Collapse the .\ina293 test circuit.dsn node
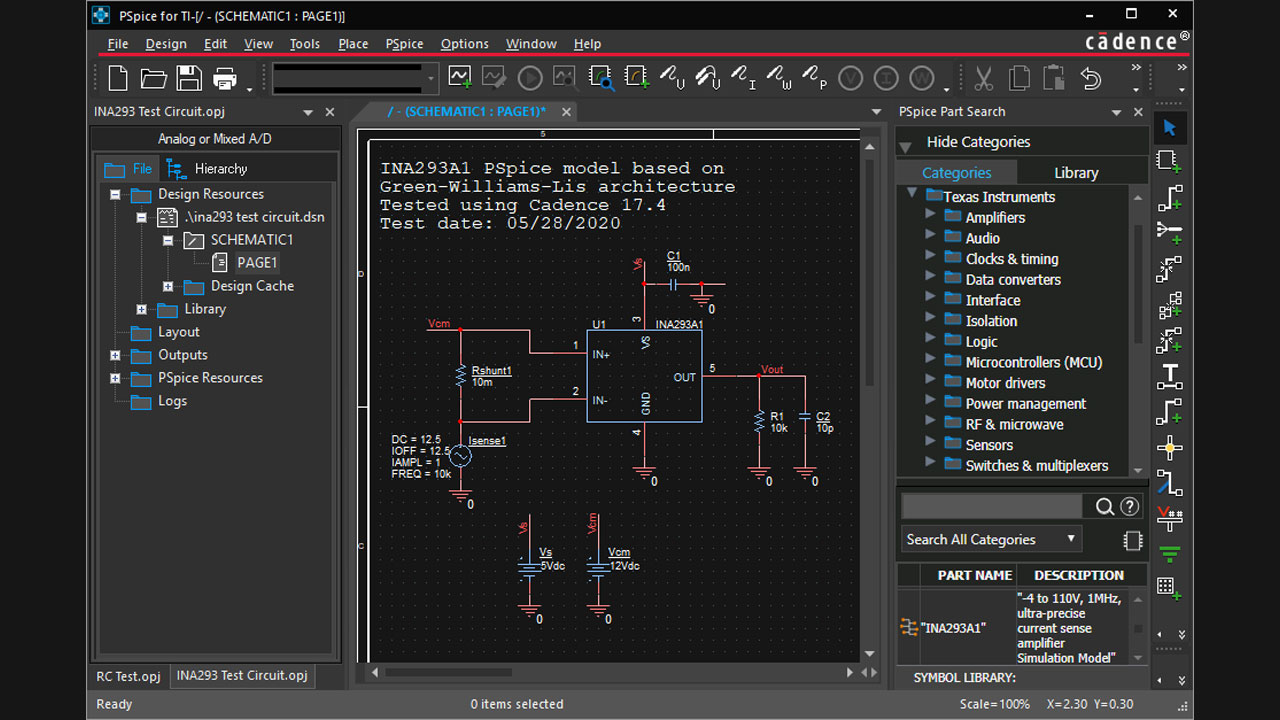 [x=141, y=218]
